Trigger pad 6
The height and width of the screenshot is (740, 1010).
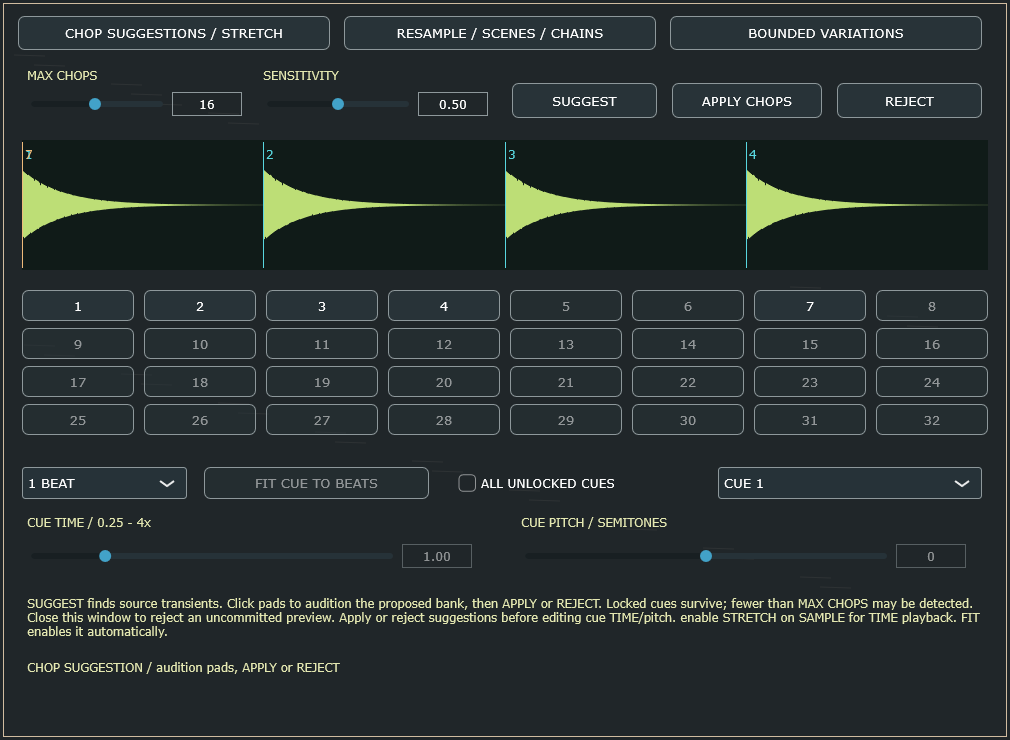tap(688, 306)
